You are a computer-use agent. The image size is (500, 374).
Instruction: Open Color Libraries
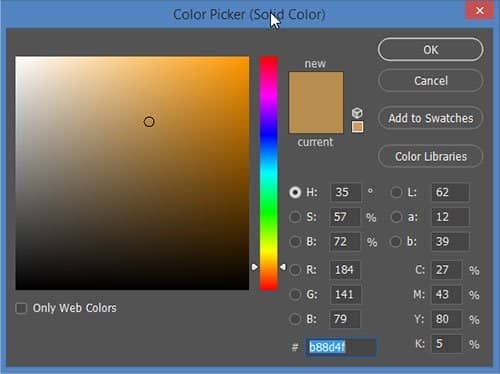coord(430,156)
